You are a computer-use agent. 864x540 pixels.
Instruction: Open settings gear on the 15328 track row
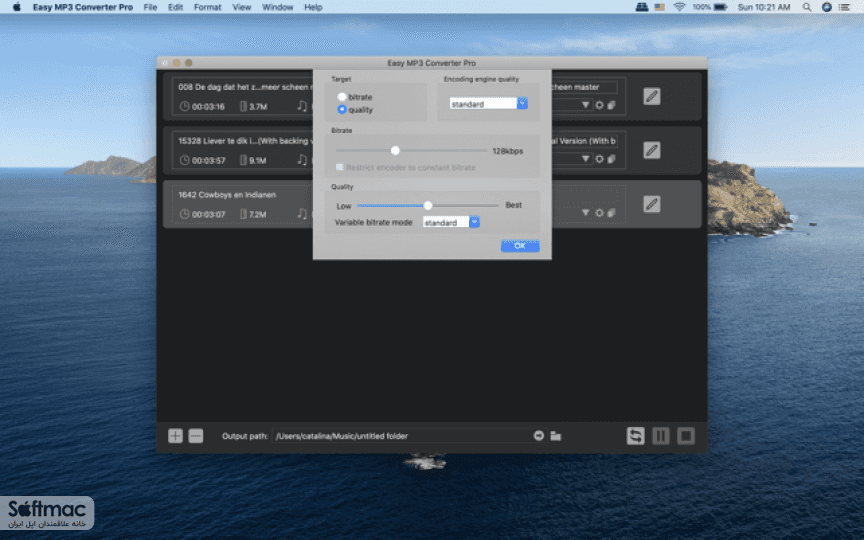click(599, 159)
